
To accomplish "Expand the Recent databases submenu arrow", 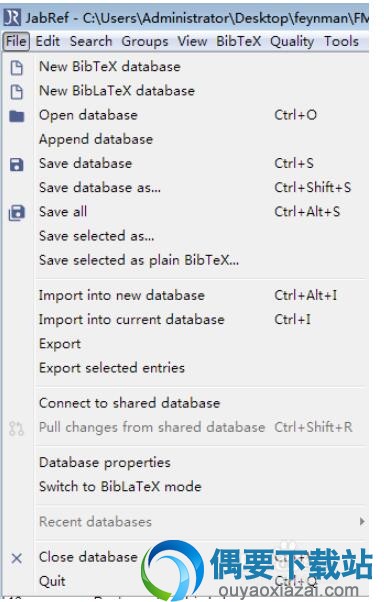I will point(362,521).
